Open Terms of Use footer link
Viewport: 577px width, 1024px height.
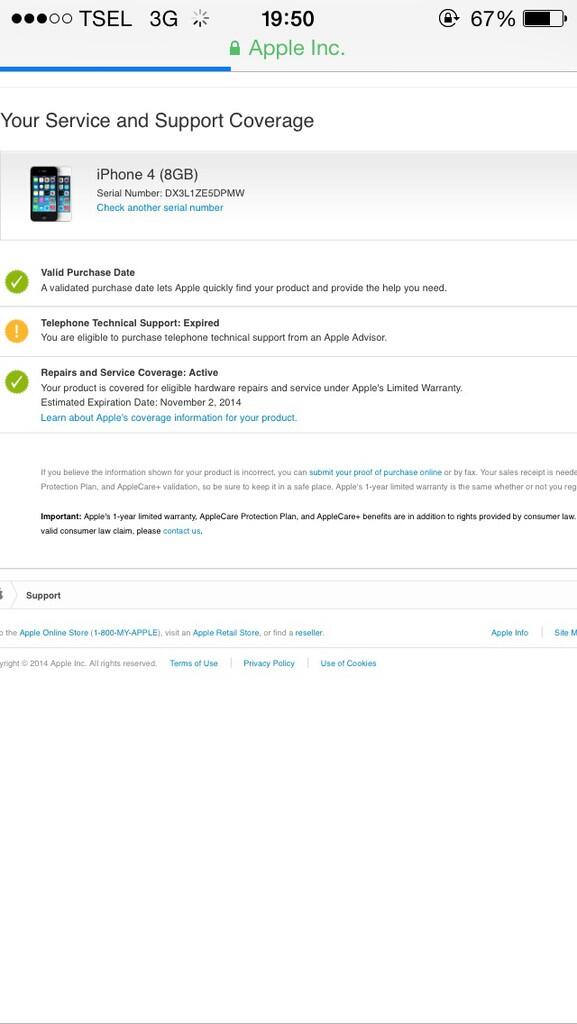tap(194, 663)
